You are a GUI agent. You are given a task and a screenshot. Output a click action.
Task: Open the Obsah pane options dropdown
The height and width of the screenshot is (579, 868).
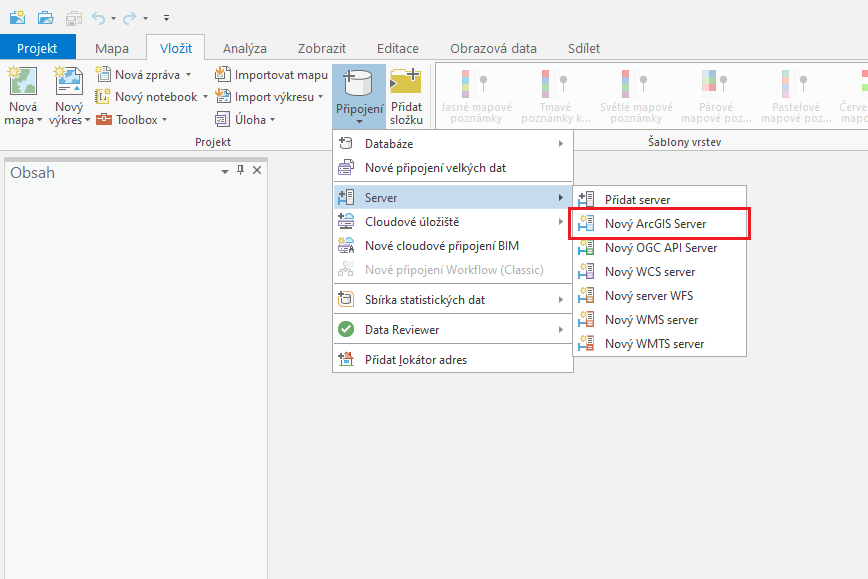click(225, 172)
